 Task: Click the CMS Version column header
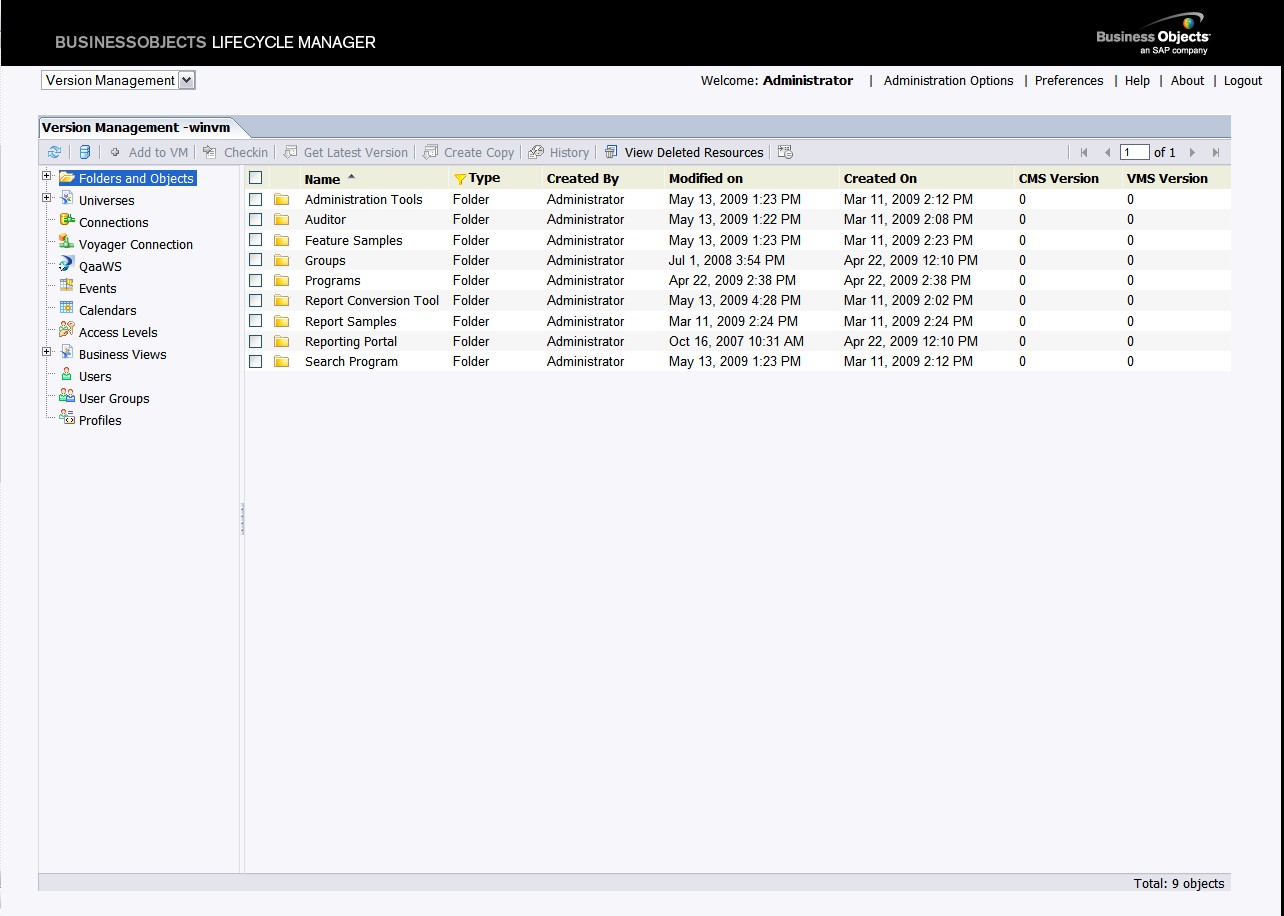point(1059,179)
